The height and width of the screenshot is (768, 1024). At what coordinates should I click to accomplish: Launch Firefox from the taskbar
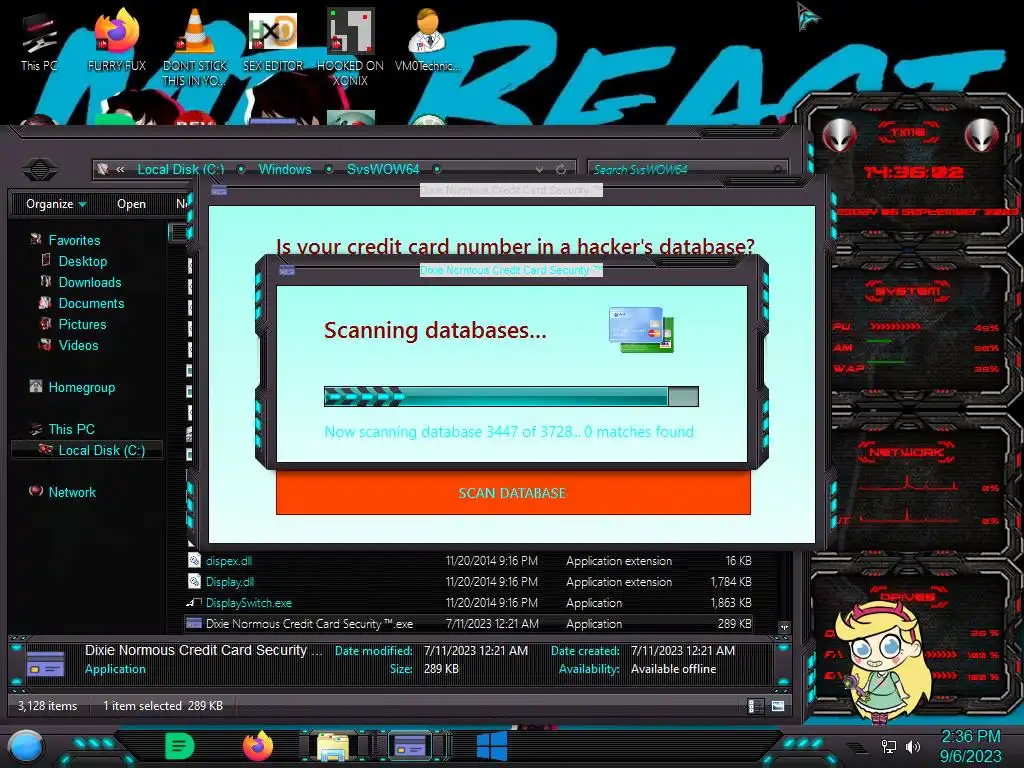pos(258,746)
